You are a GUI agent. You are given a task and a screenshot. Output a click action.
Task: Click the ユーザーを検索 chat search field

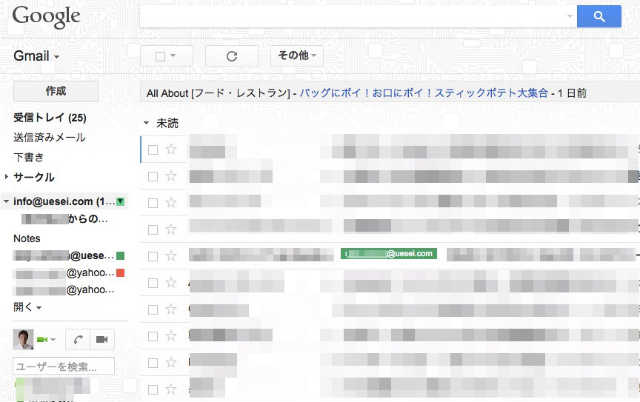(x=64, y=366)
